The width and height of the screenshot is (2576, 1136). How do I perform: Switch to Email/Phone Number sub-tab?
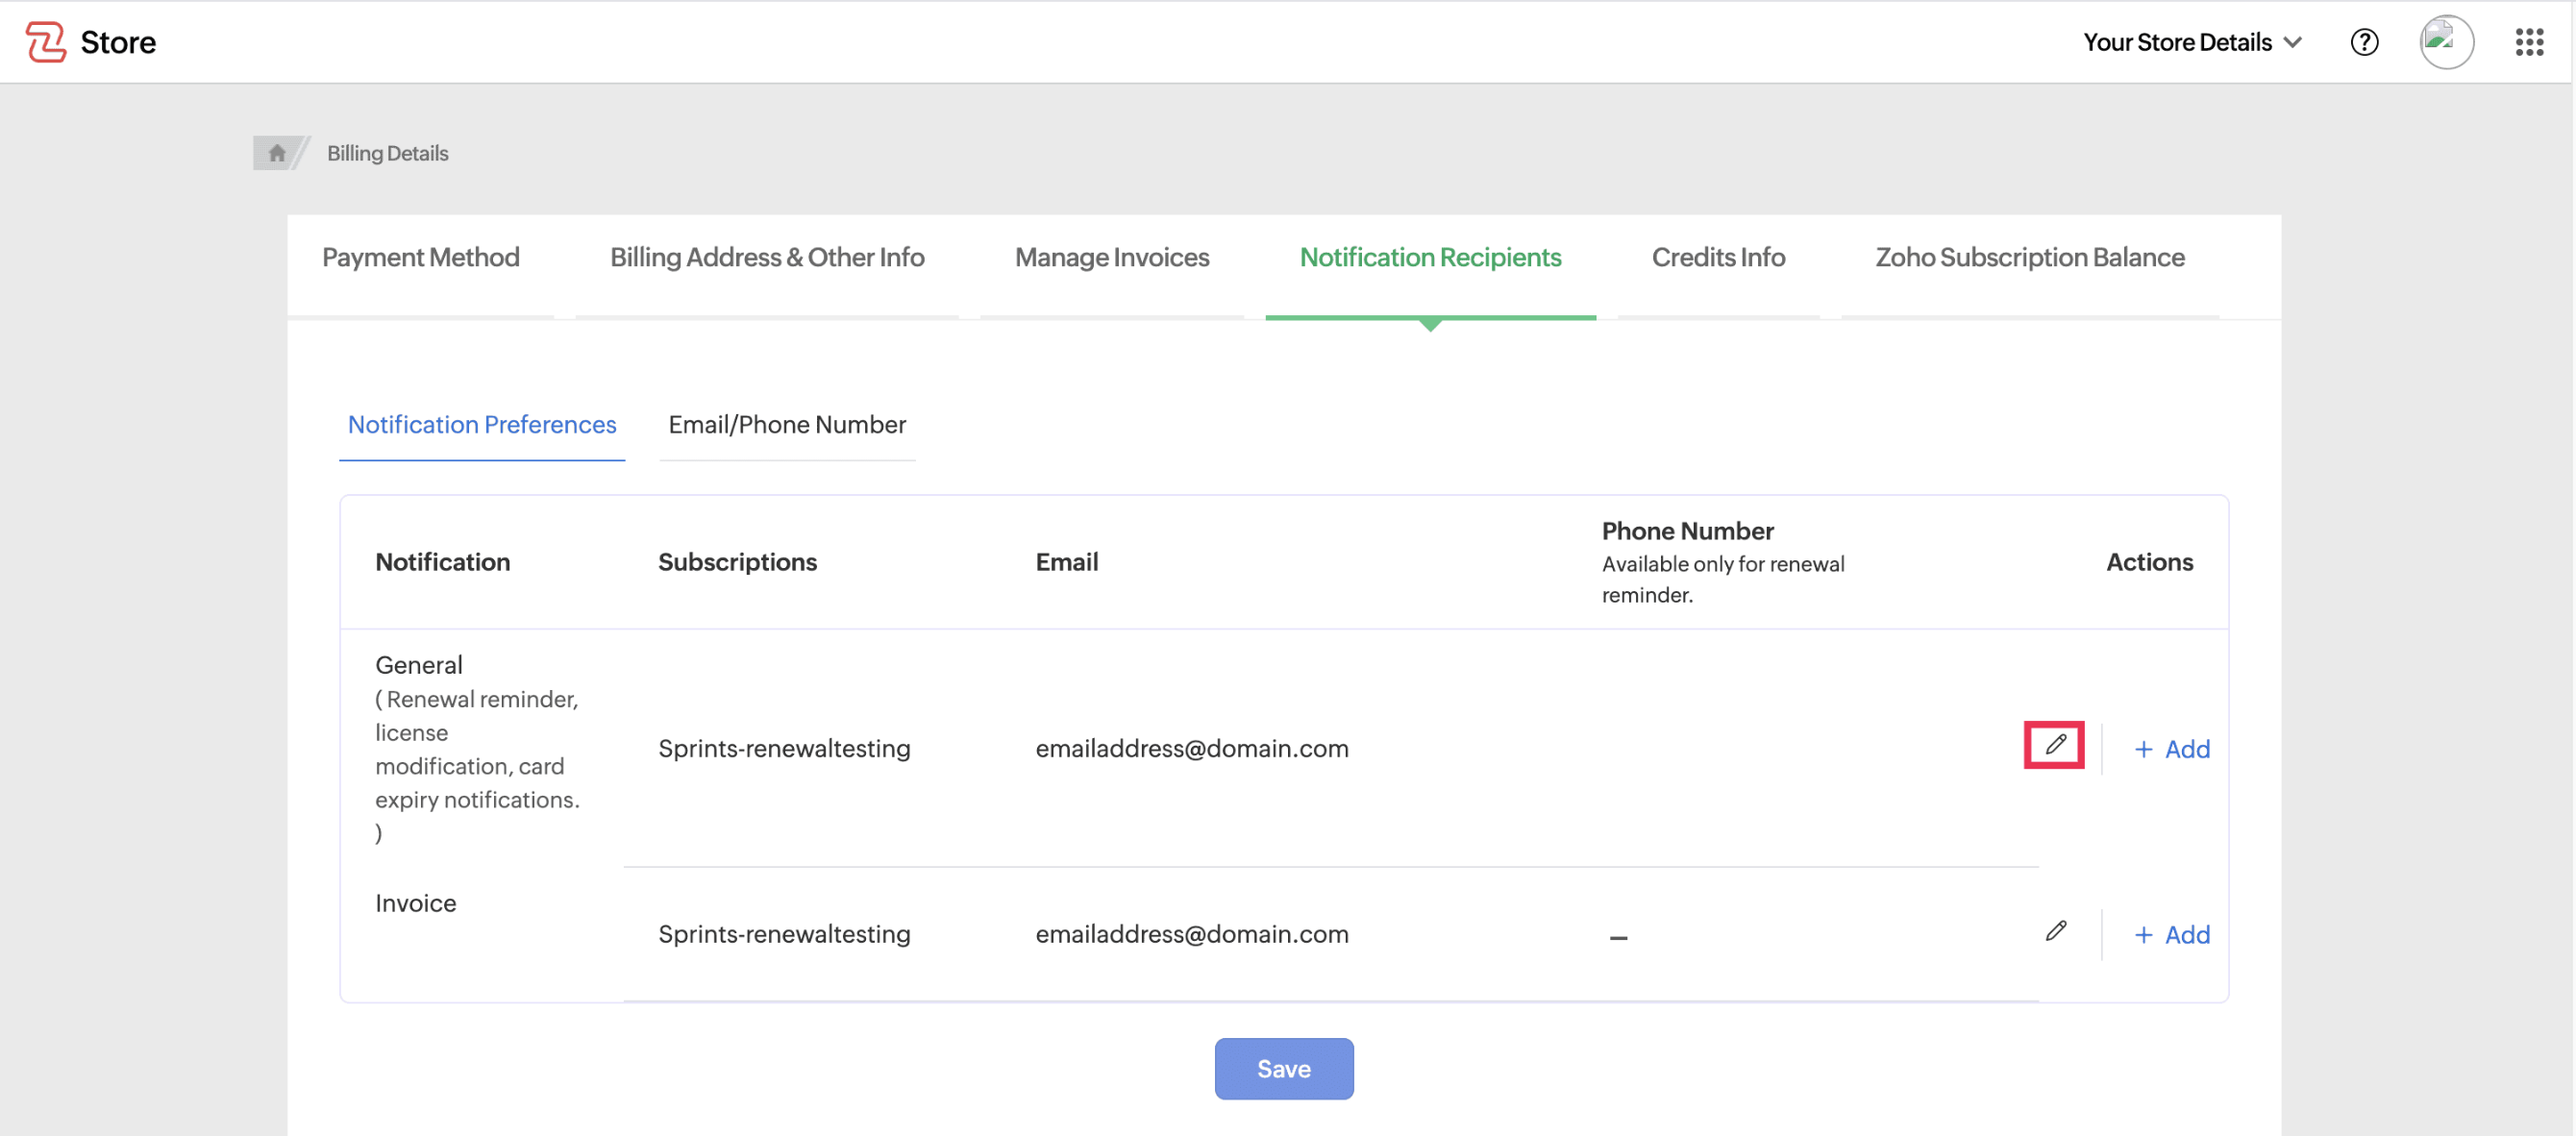click(x=786, y=425)
